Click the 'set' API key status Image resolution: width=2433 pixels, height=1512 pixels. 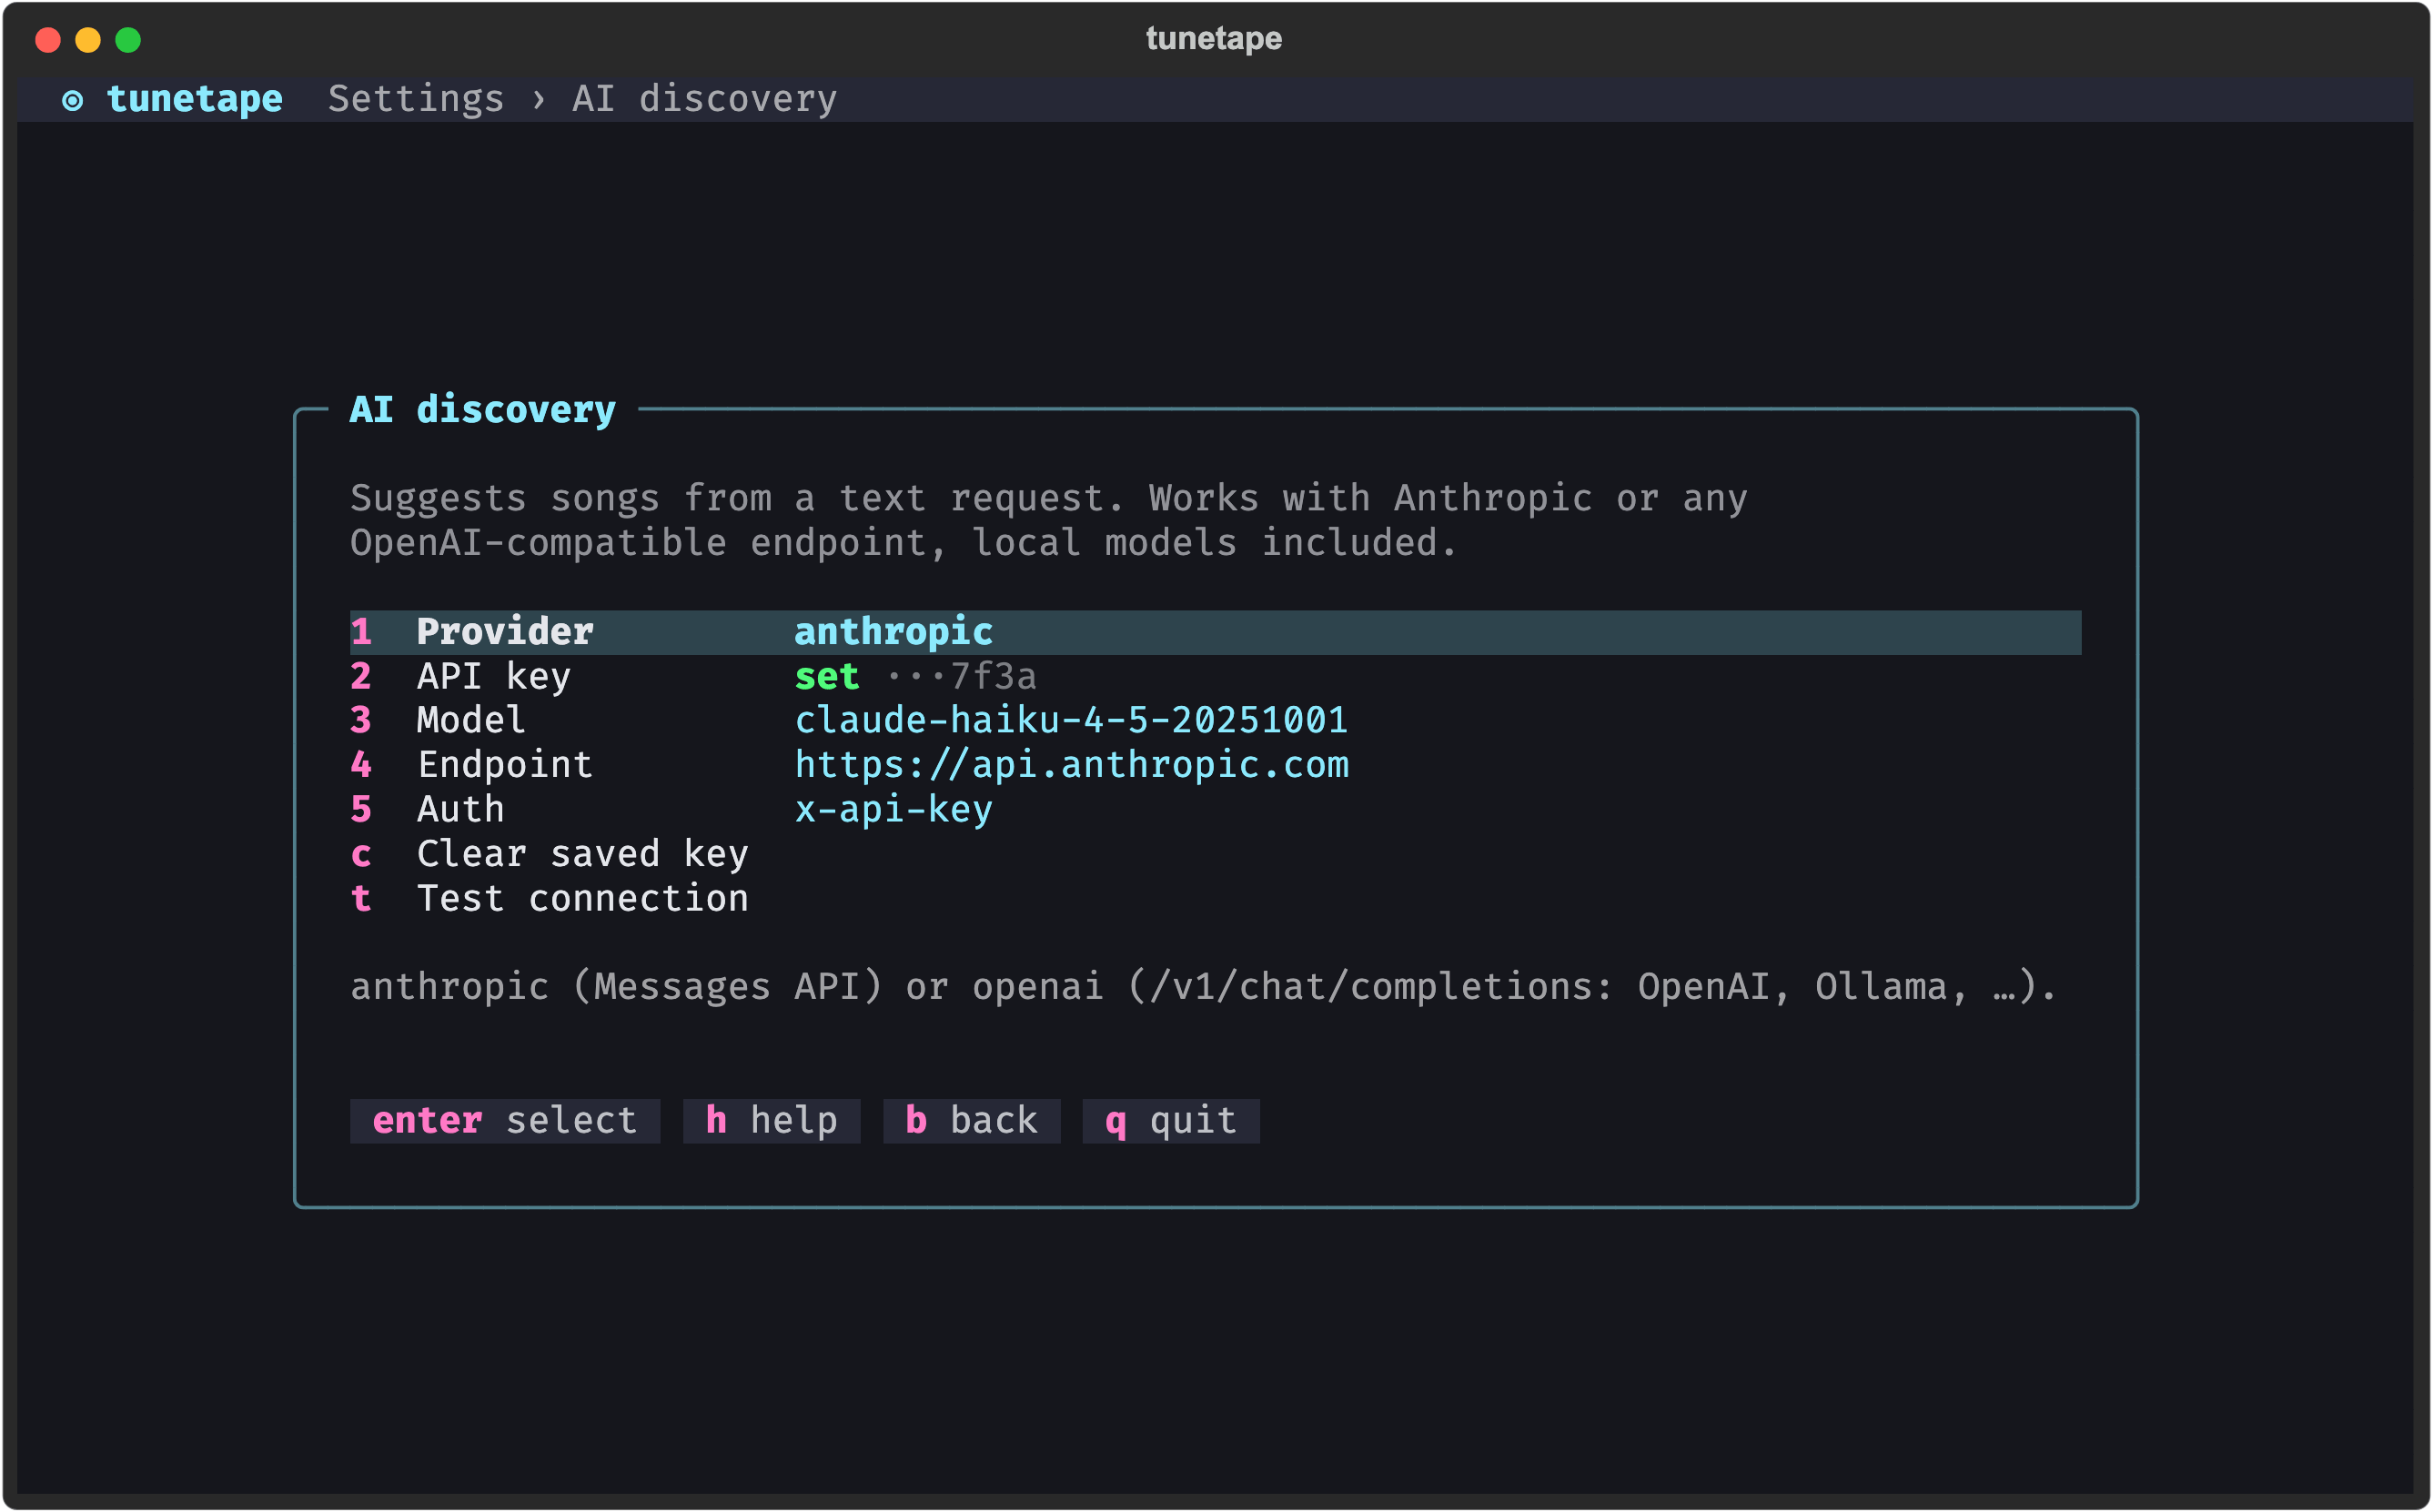tap(827, 677)
